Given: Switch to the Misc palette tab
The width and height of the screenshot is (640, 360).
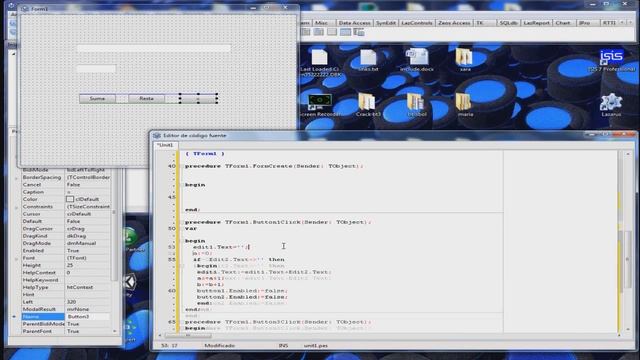Looking at the screenshot, I should click(x=321, y=23).
